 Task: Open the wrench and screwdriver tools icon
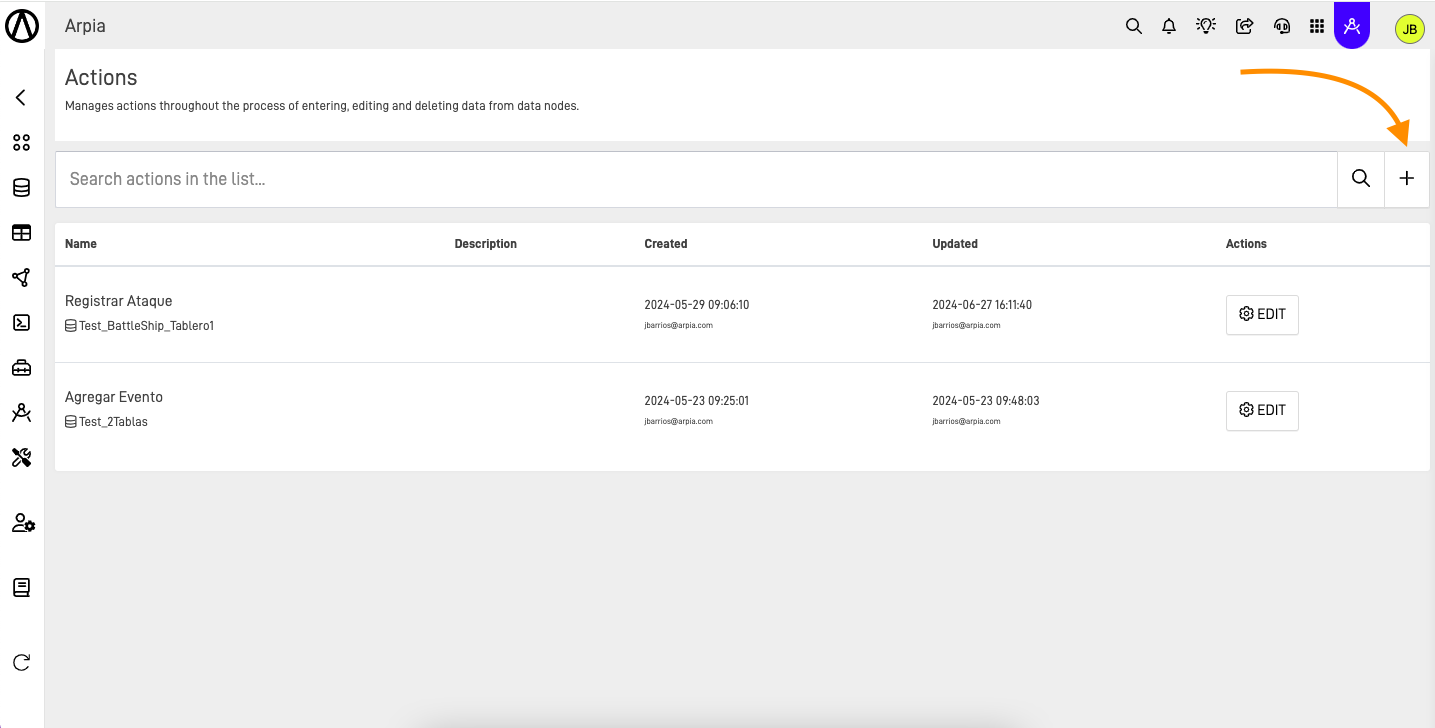click(21, 458)
